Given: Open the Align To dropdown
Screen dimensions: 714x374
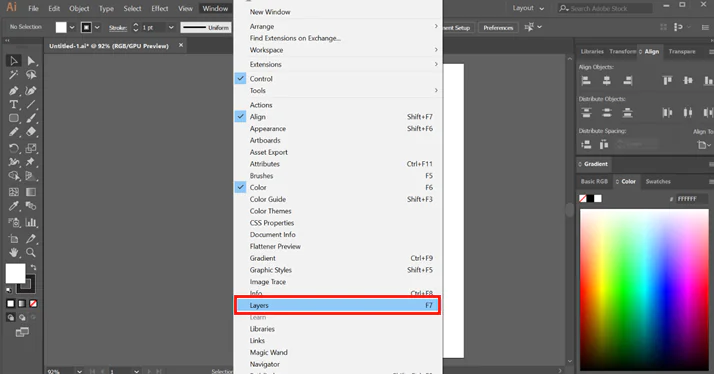Looking at the screenshot, I should click(704, 145).
